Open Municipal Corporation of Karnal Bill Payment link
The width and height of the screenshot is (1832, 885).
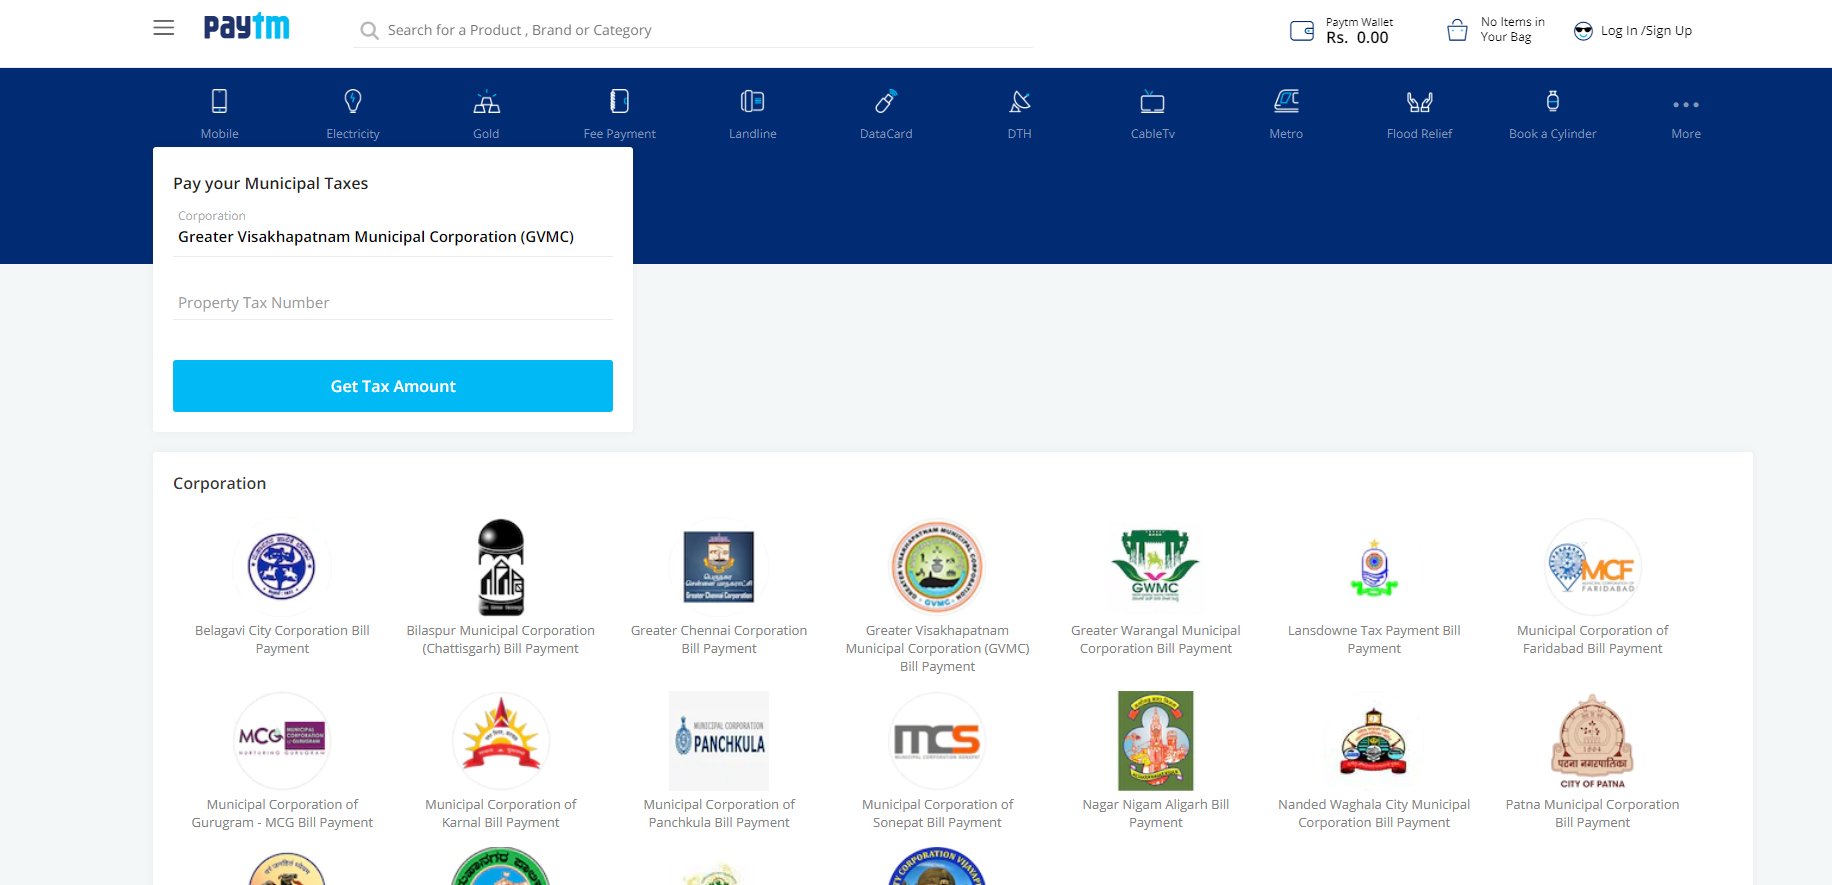coord(501,814)
